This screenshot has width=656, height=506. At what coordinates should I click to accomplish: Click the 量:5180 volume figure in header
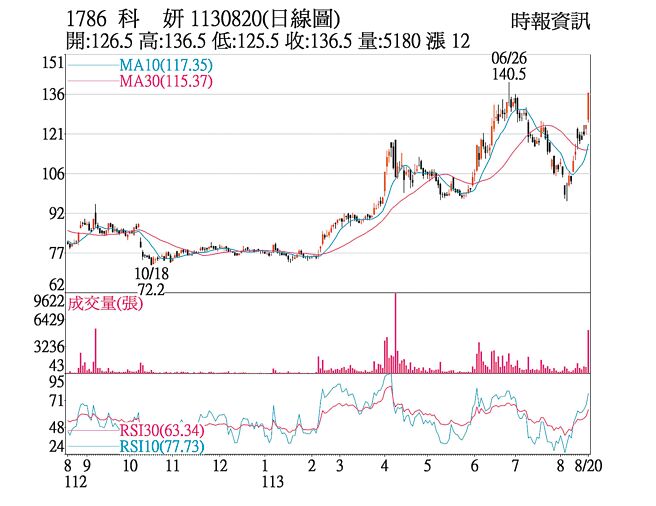pos(394,42)
